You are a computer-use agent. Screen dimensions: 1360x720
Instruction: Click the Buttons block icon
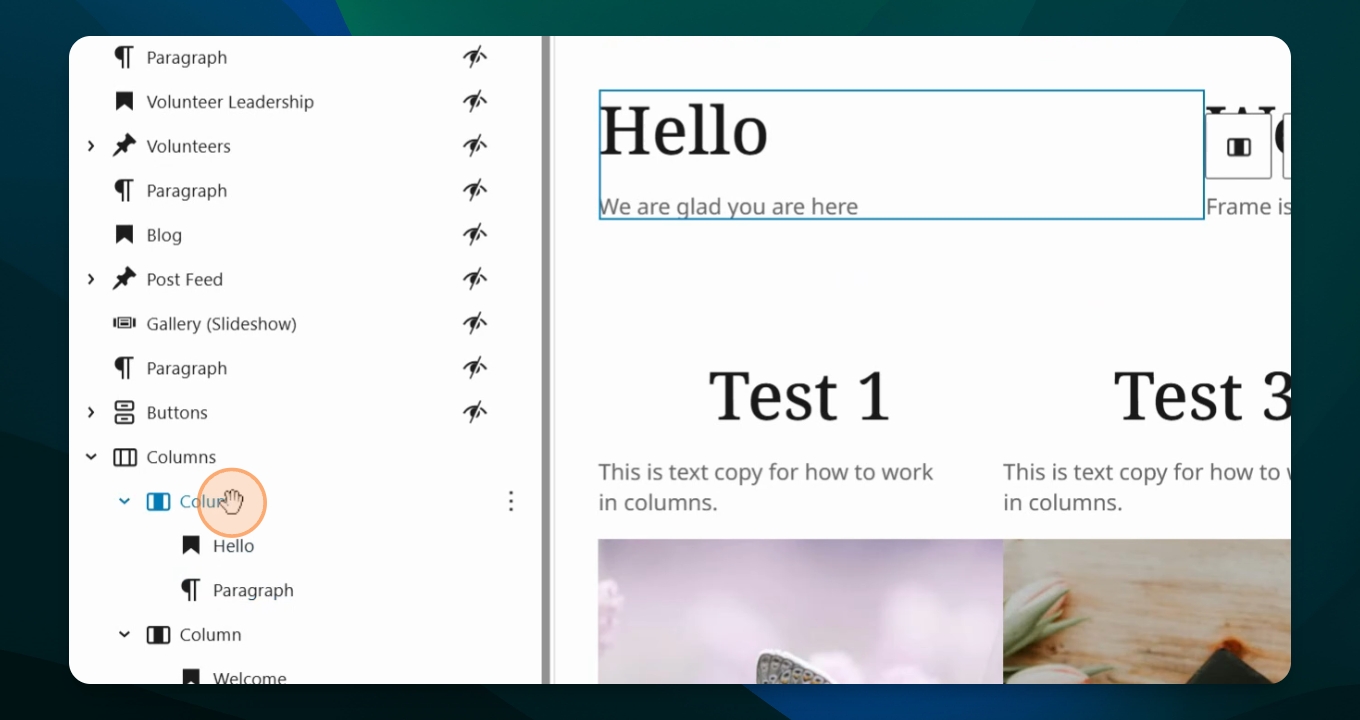[x=124, y=412]
